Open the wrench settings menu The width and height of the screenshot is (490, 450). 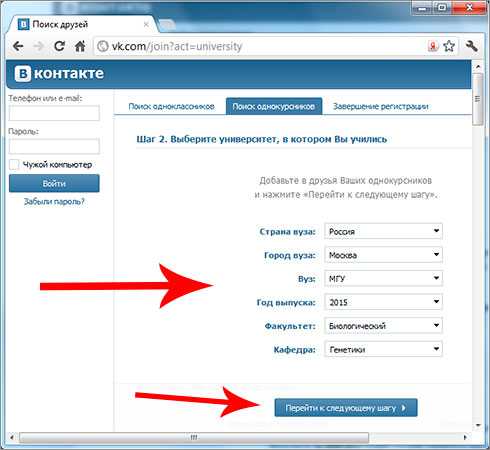pos(472,46)
